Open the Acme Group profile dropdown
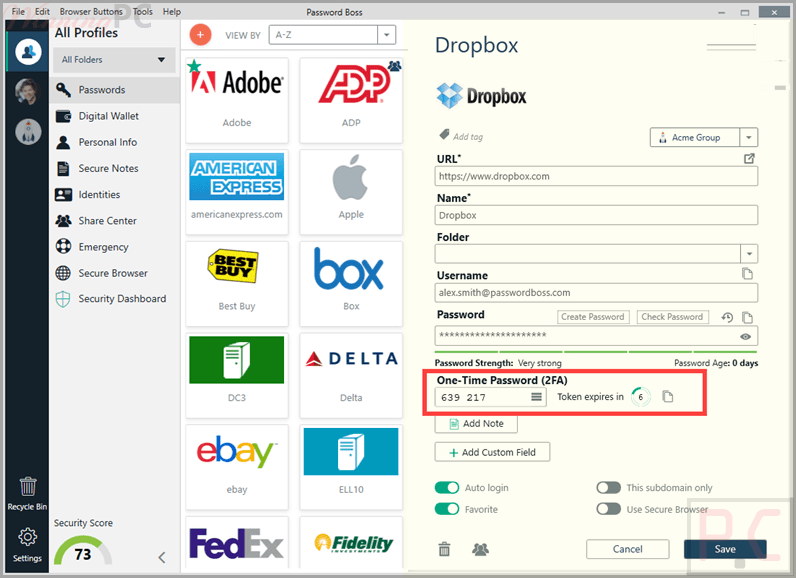 (x=704, y=138)
